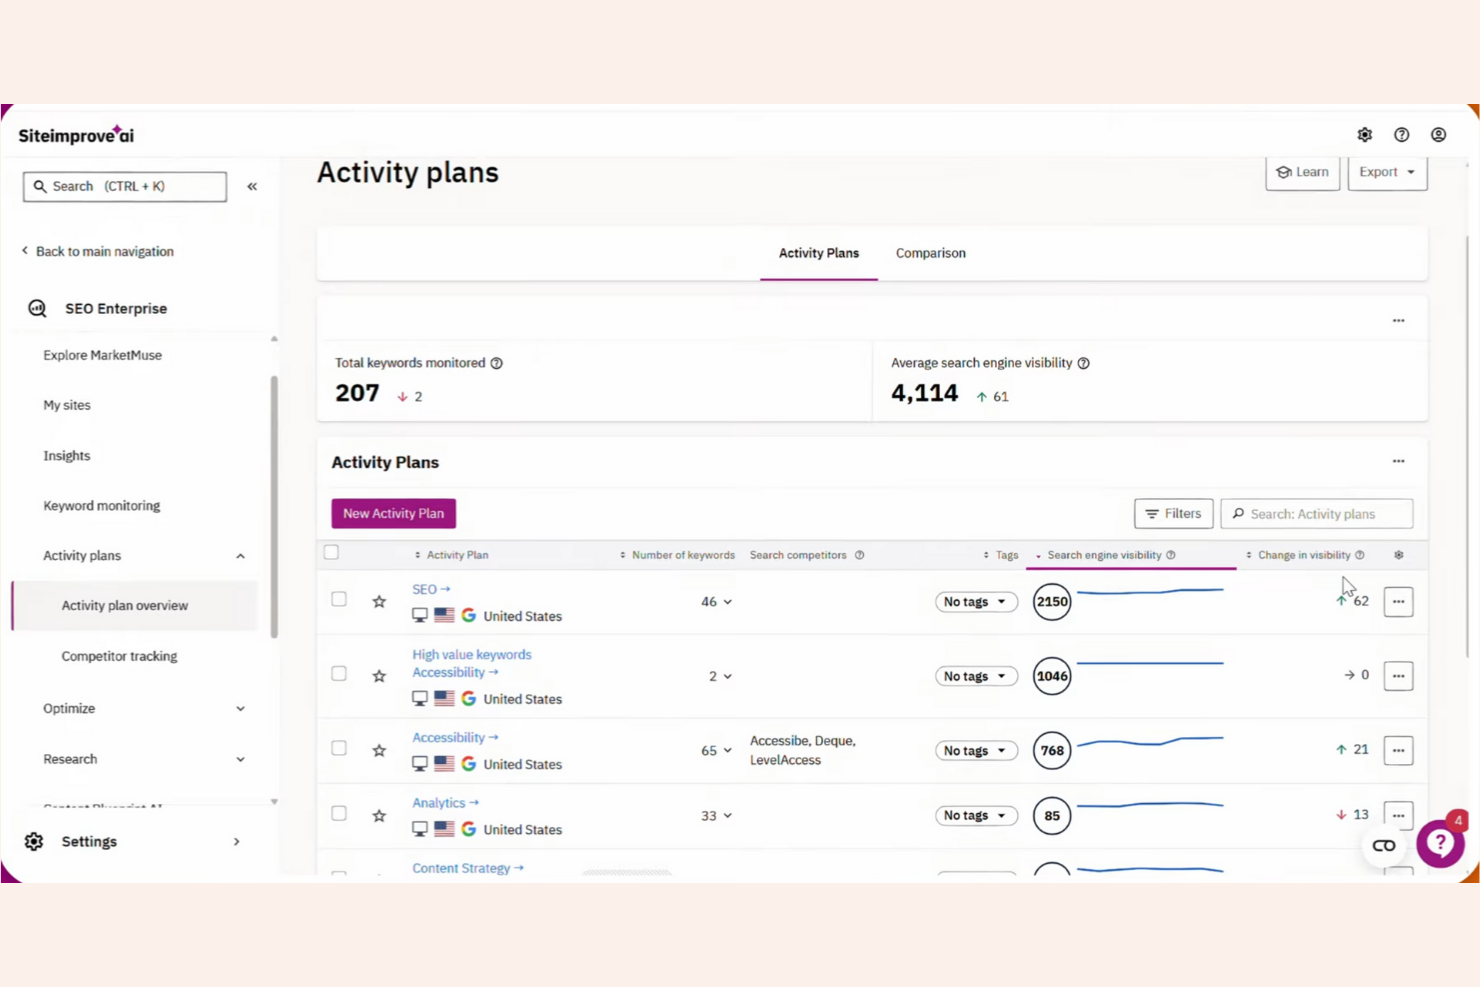
Task: Click the page vertical scrollbar on right edge
Action: point(1467,445)
